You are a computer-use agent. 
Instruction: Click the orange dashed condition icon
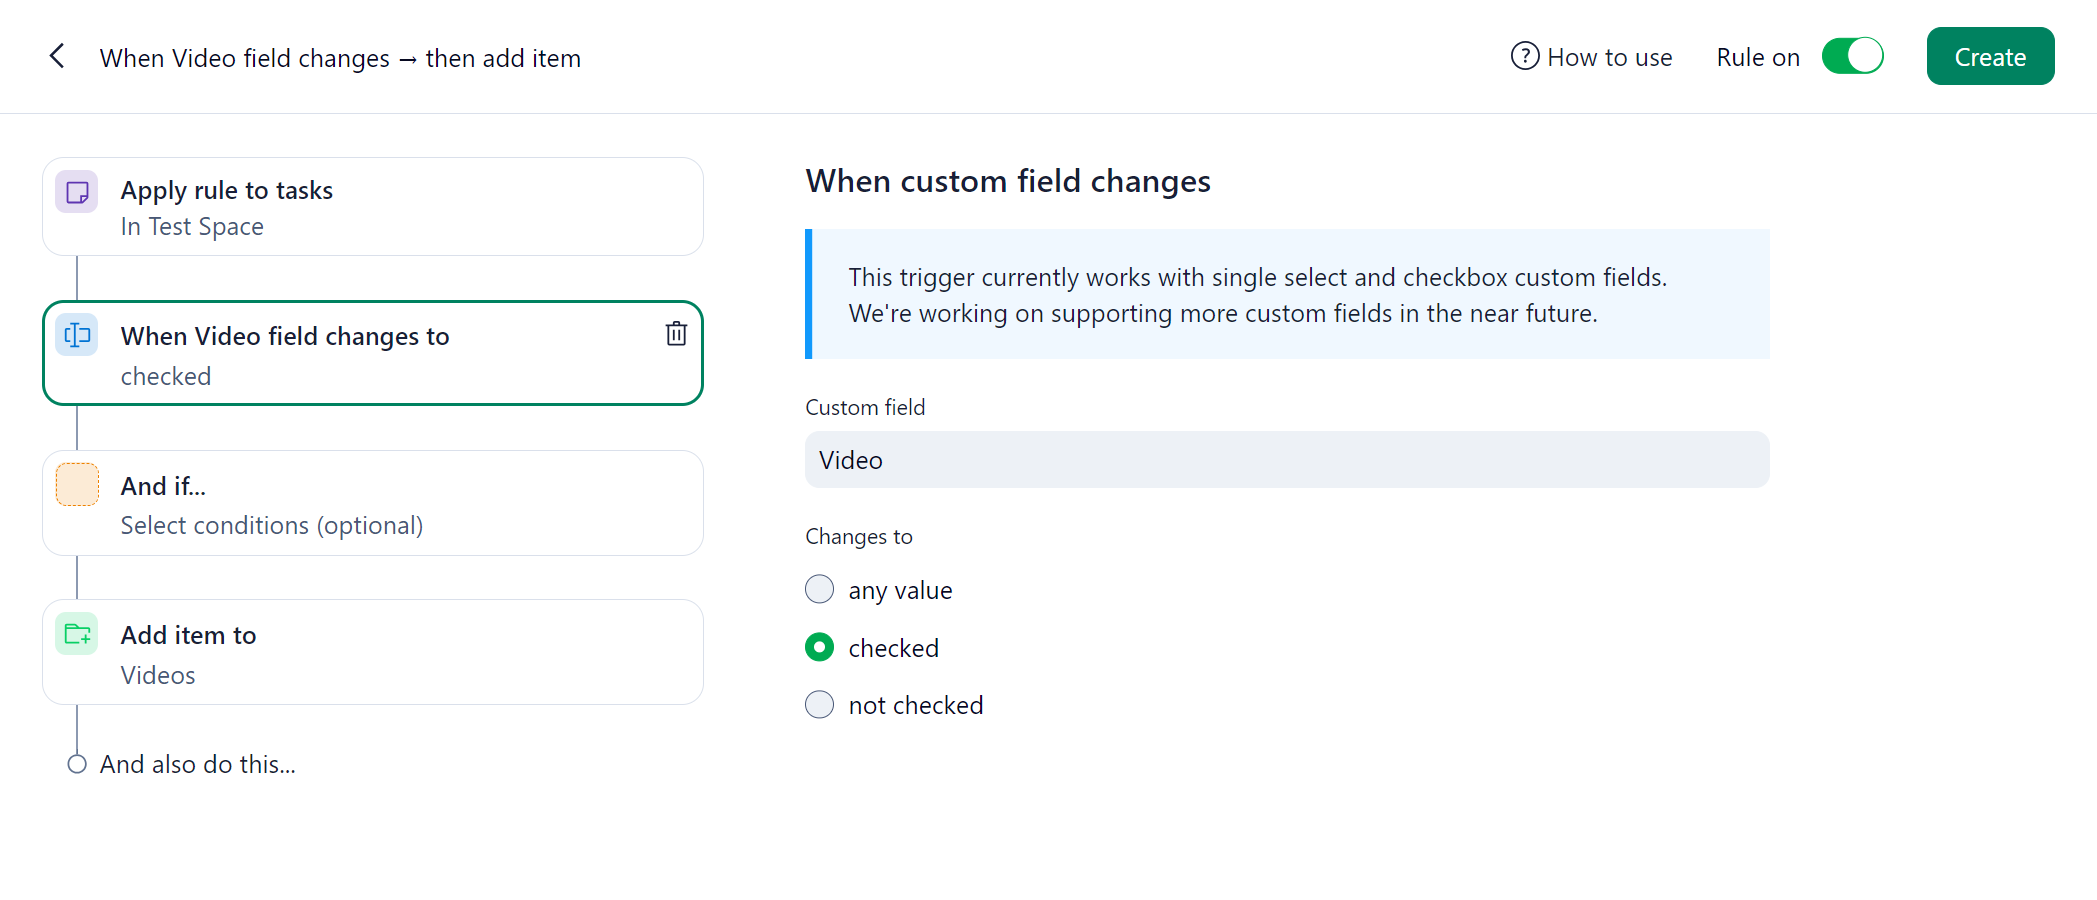click(x=77, y=485)
